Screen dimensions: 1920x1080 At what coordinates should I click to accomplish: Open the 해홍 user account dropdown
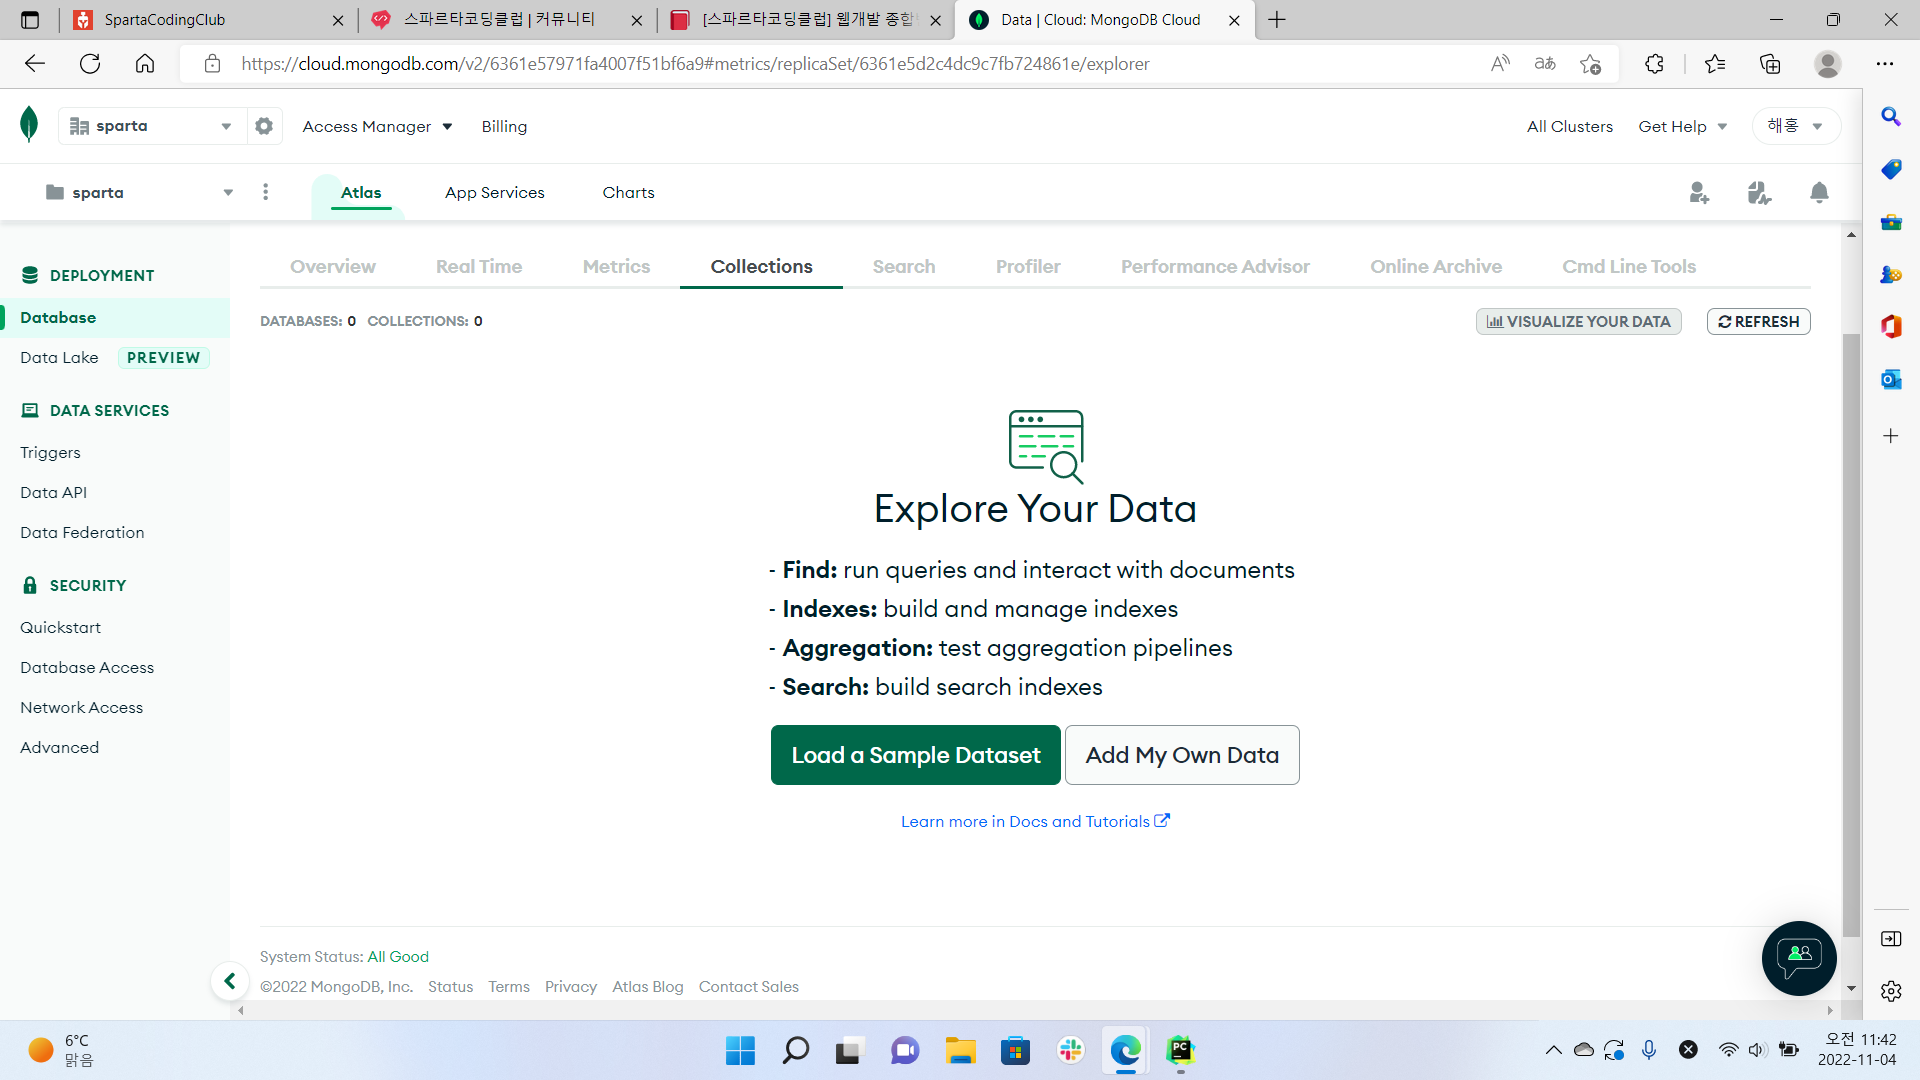[x=1796, y=126]
